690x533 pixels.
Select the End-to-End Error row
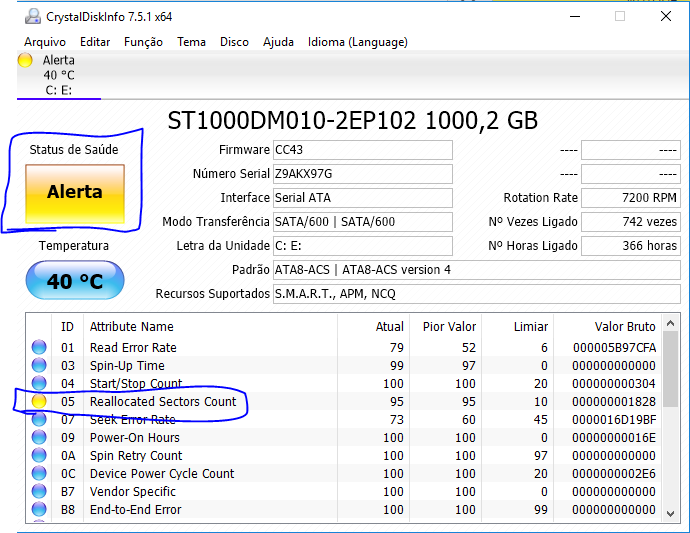(344, 510)
